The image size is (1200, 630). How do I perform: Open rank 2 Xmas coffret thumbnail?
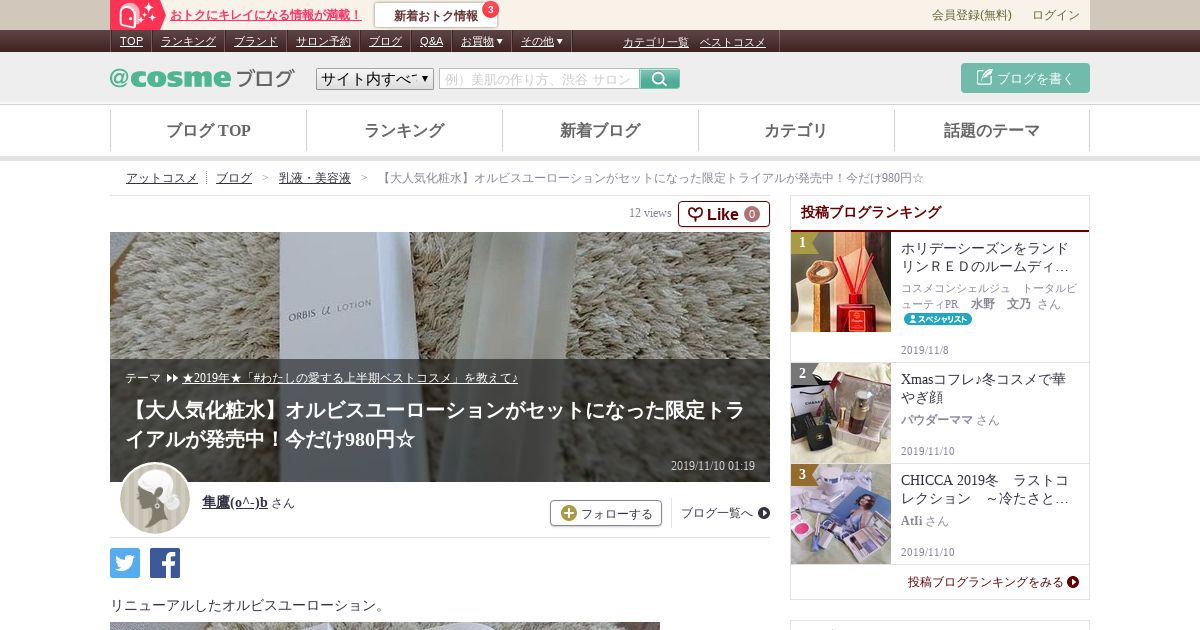(x=841, y=413)
